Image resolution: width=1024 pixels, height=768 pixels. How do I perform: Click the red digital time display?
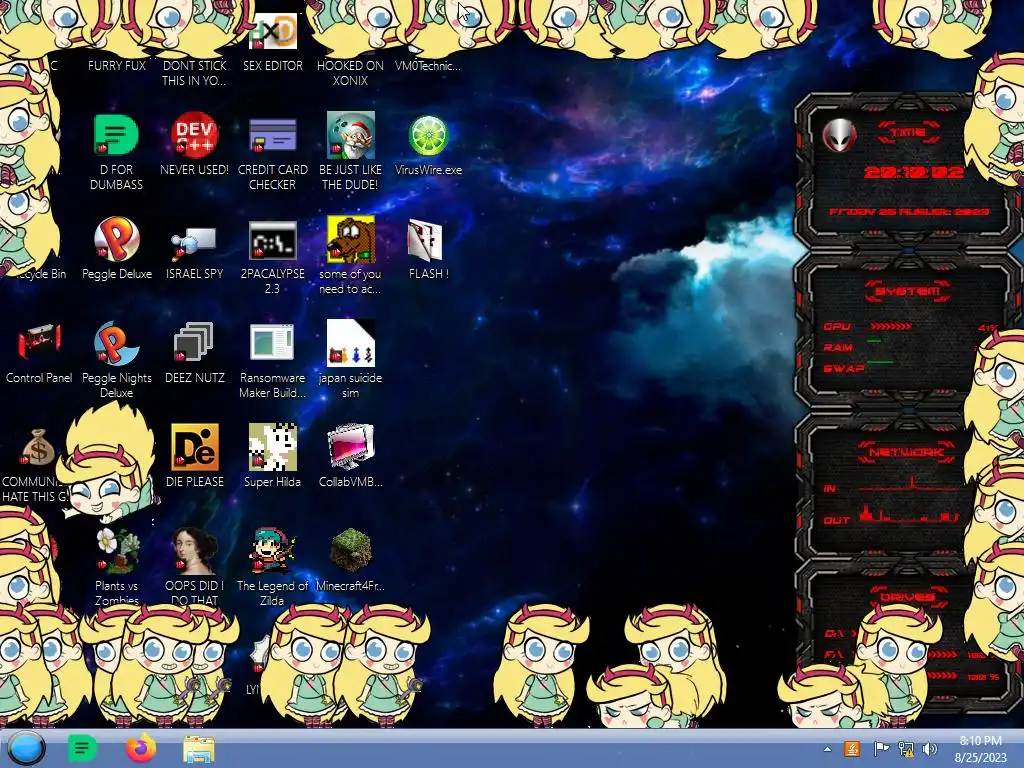tap(914, 172)
